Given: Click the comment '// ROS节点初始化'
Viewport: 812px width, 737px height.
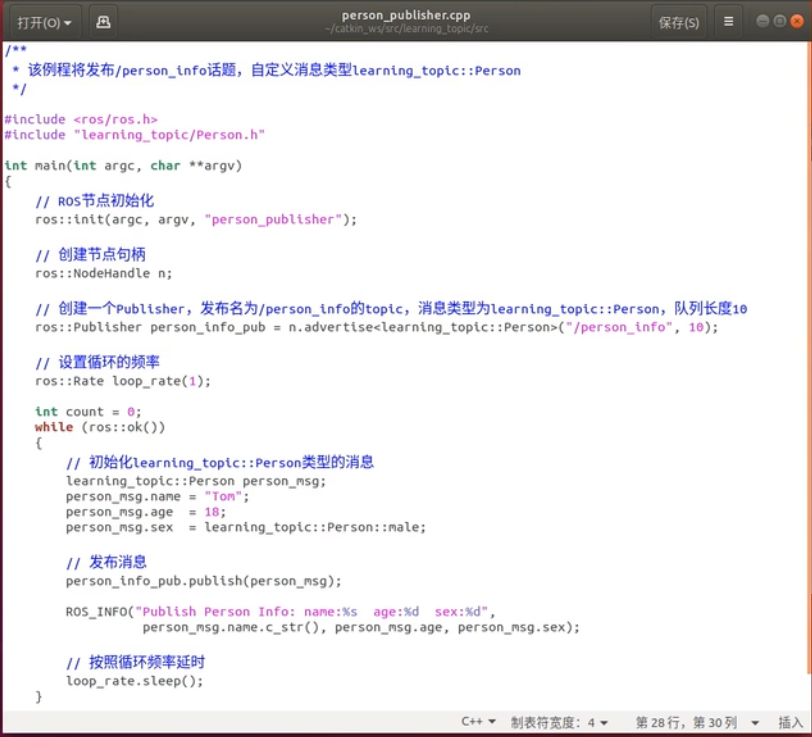Looking at the screenshot, I should 95,201.
